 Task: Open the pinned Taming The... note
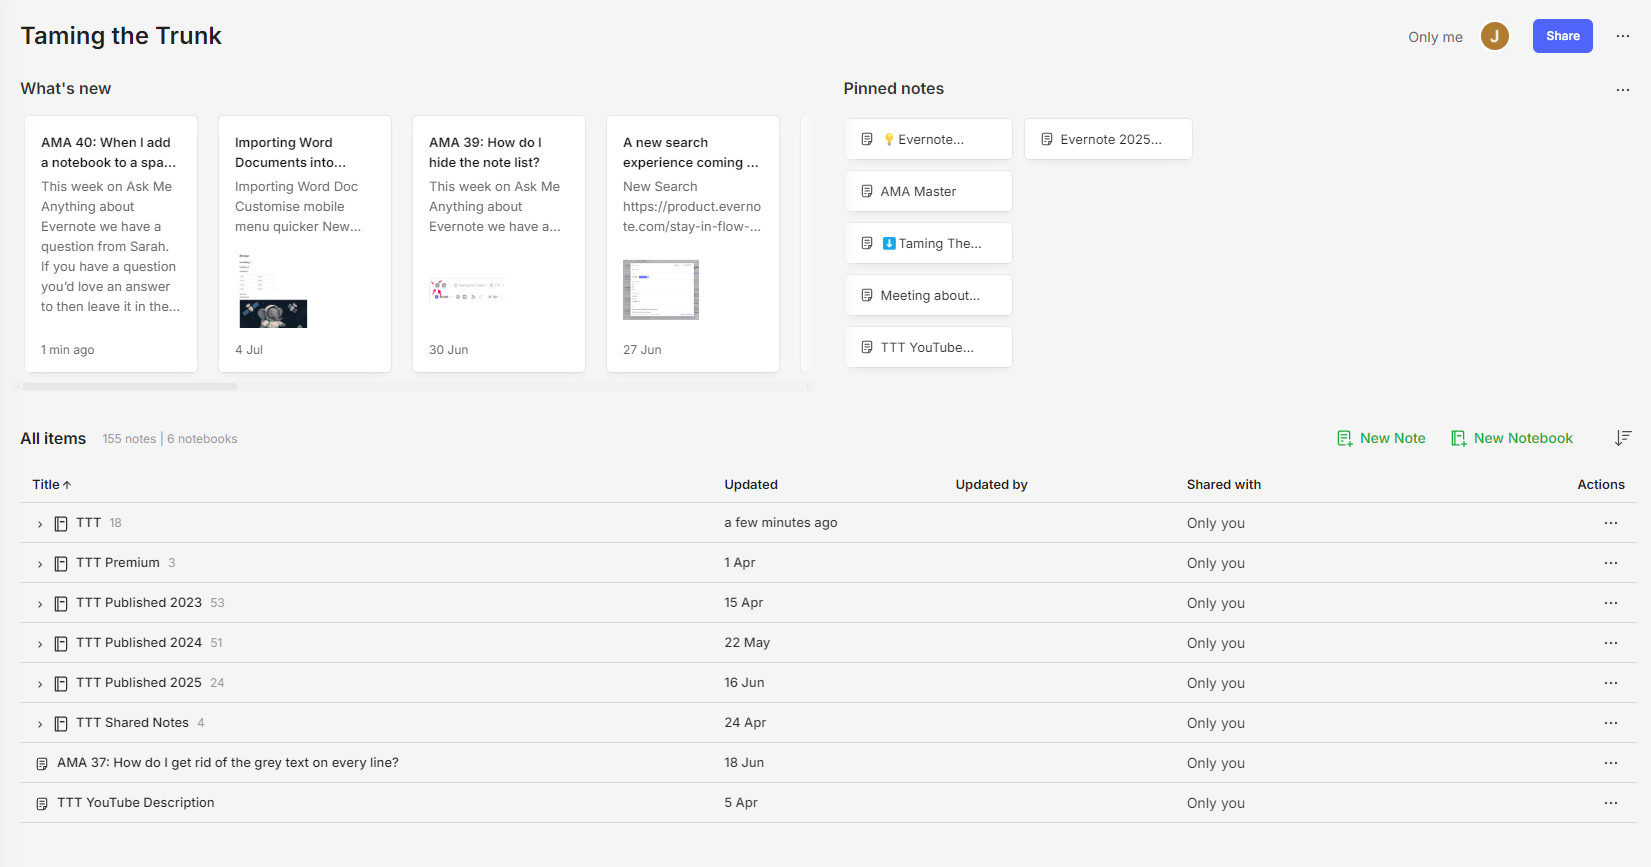928,243
